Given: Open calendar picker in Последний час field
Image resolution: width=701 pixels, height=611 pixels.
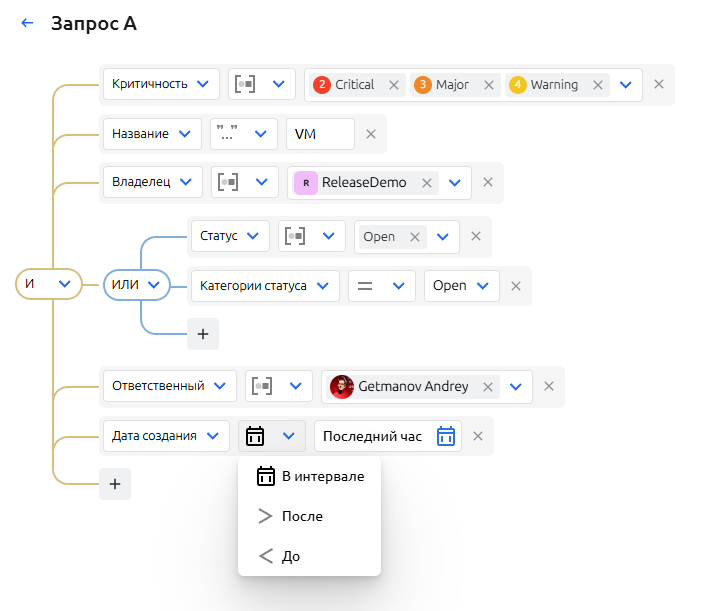Looking at the screenshot, I should click(446, 436).
